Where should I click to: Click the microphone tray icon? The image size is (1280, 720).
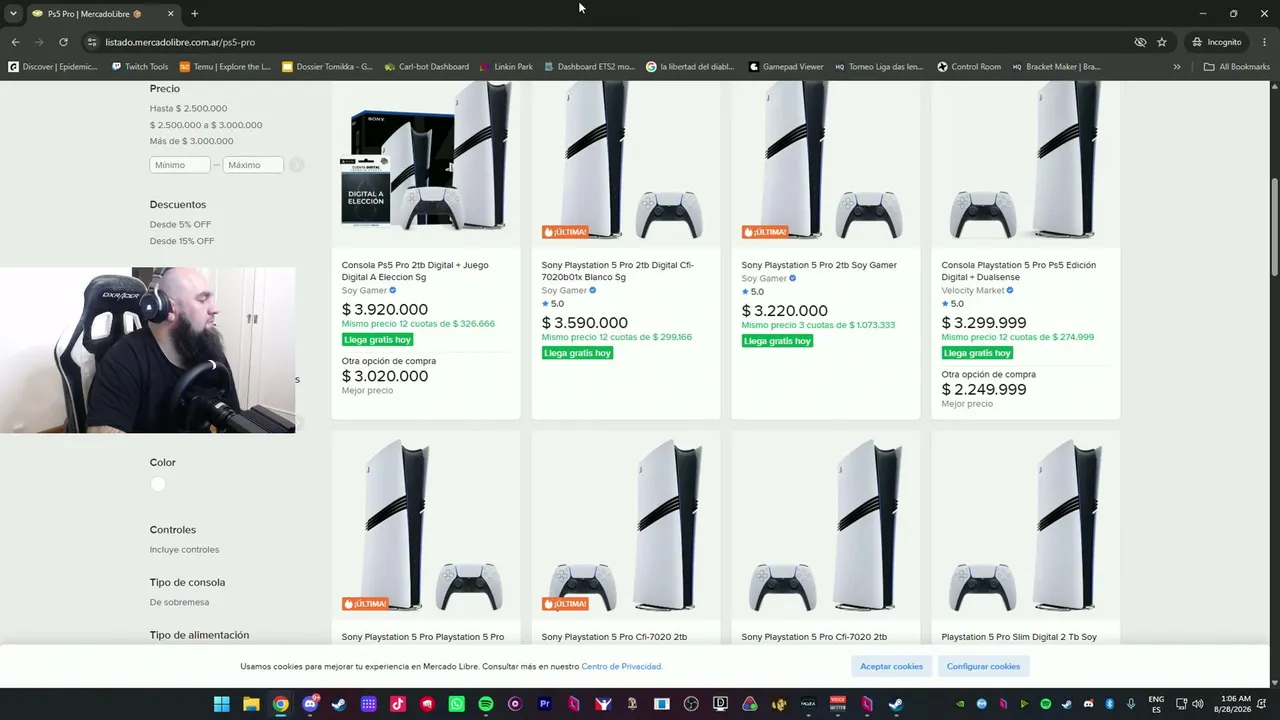[x=1132, y=704]
